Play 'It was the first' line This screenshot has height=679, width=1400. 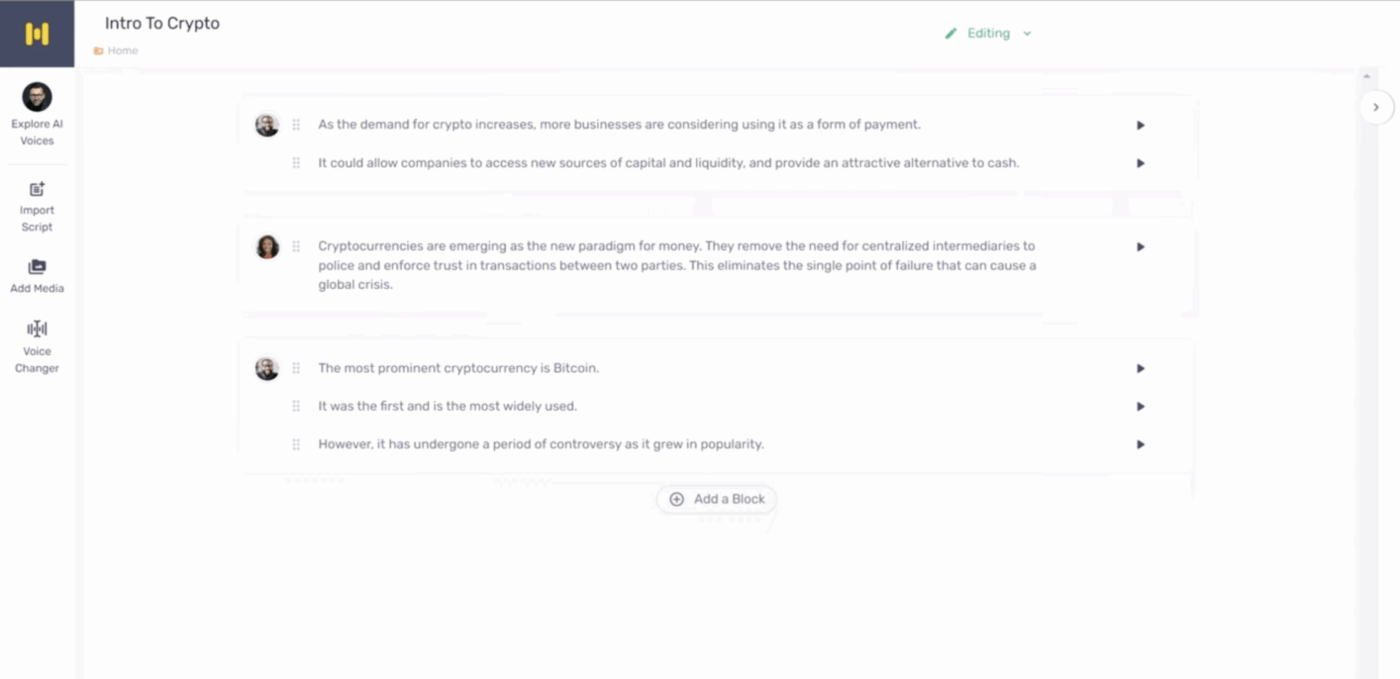(x=1140, y=407)
